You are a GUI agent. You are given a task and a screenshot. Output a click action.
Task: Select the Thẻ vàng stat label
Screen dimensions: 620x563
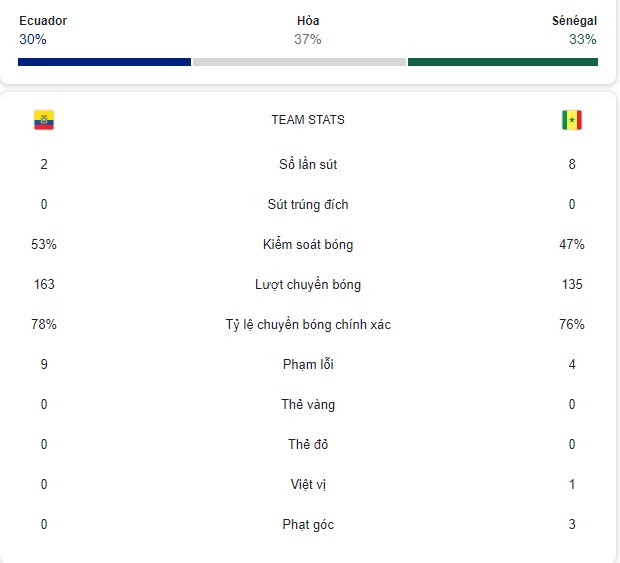(x=308, y=404)
